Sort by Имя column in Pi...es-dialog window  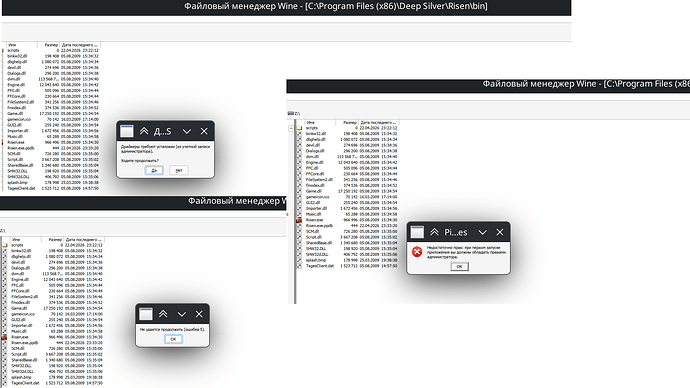point(320,122)
